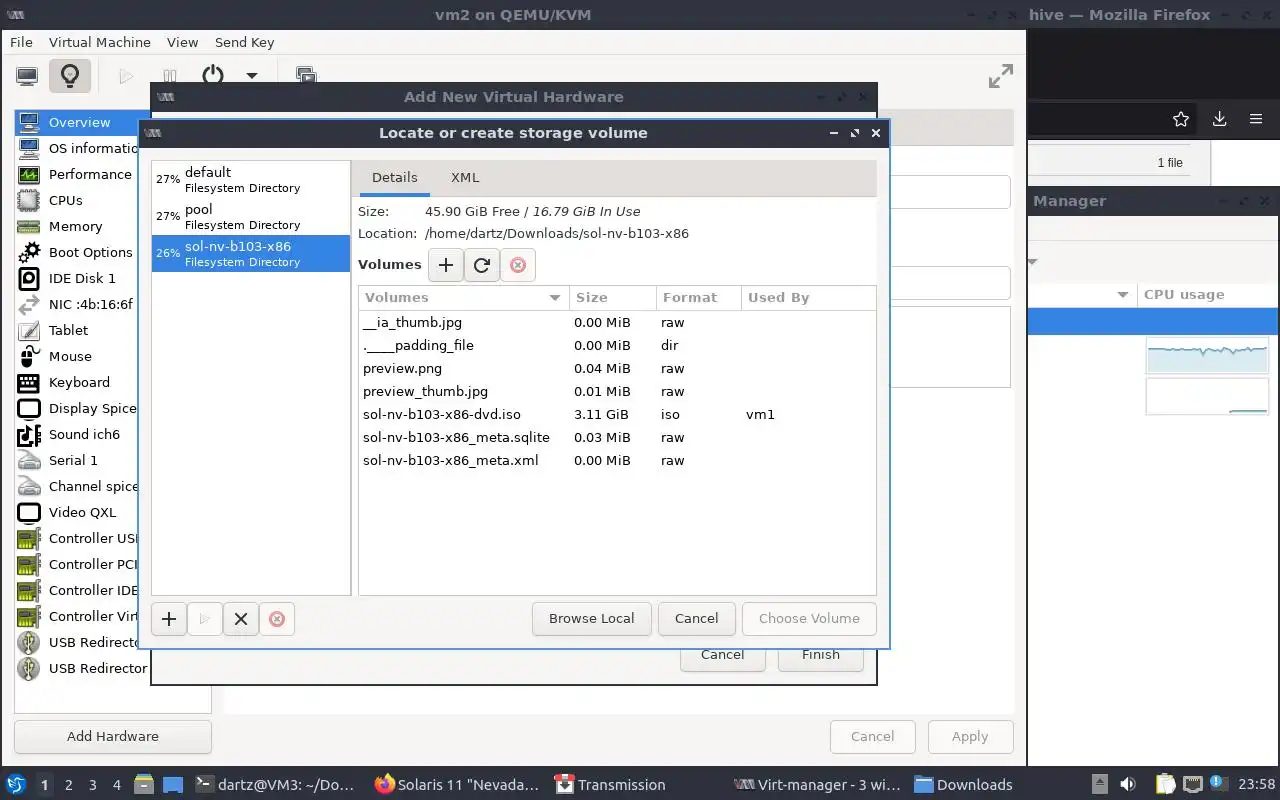This screenshot has width=1280, height=800.
Task: Open the Virtual Machine menu
Action: coord(99,42)
